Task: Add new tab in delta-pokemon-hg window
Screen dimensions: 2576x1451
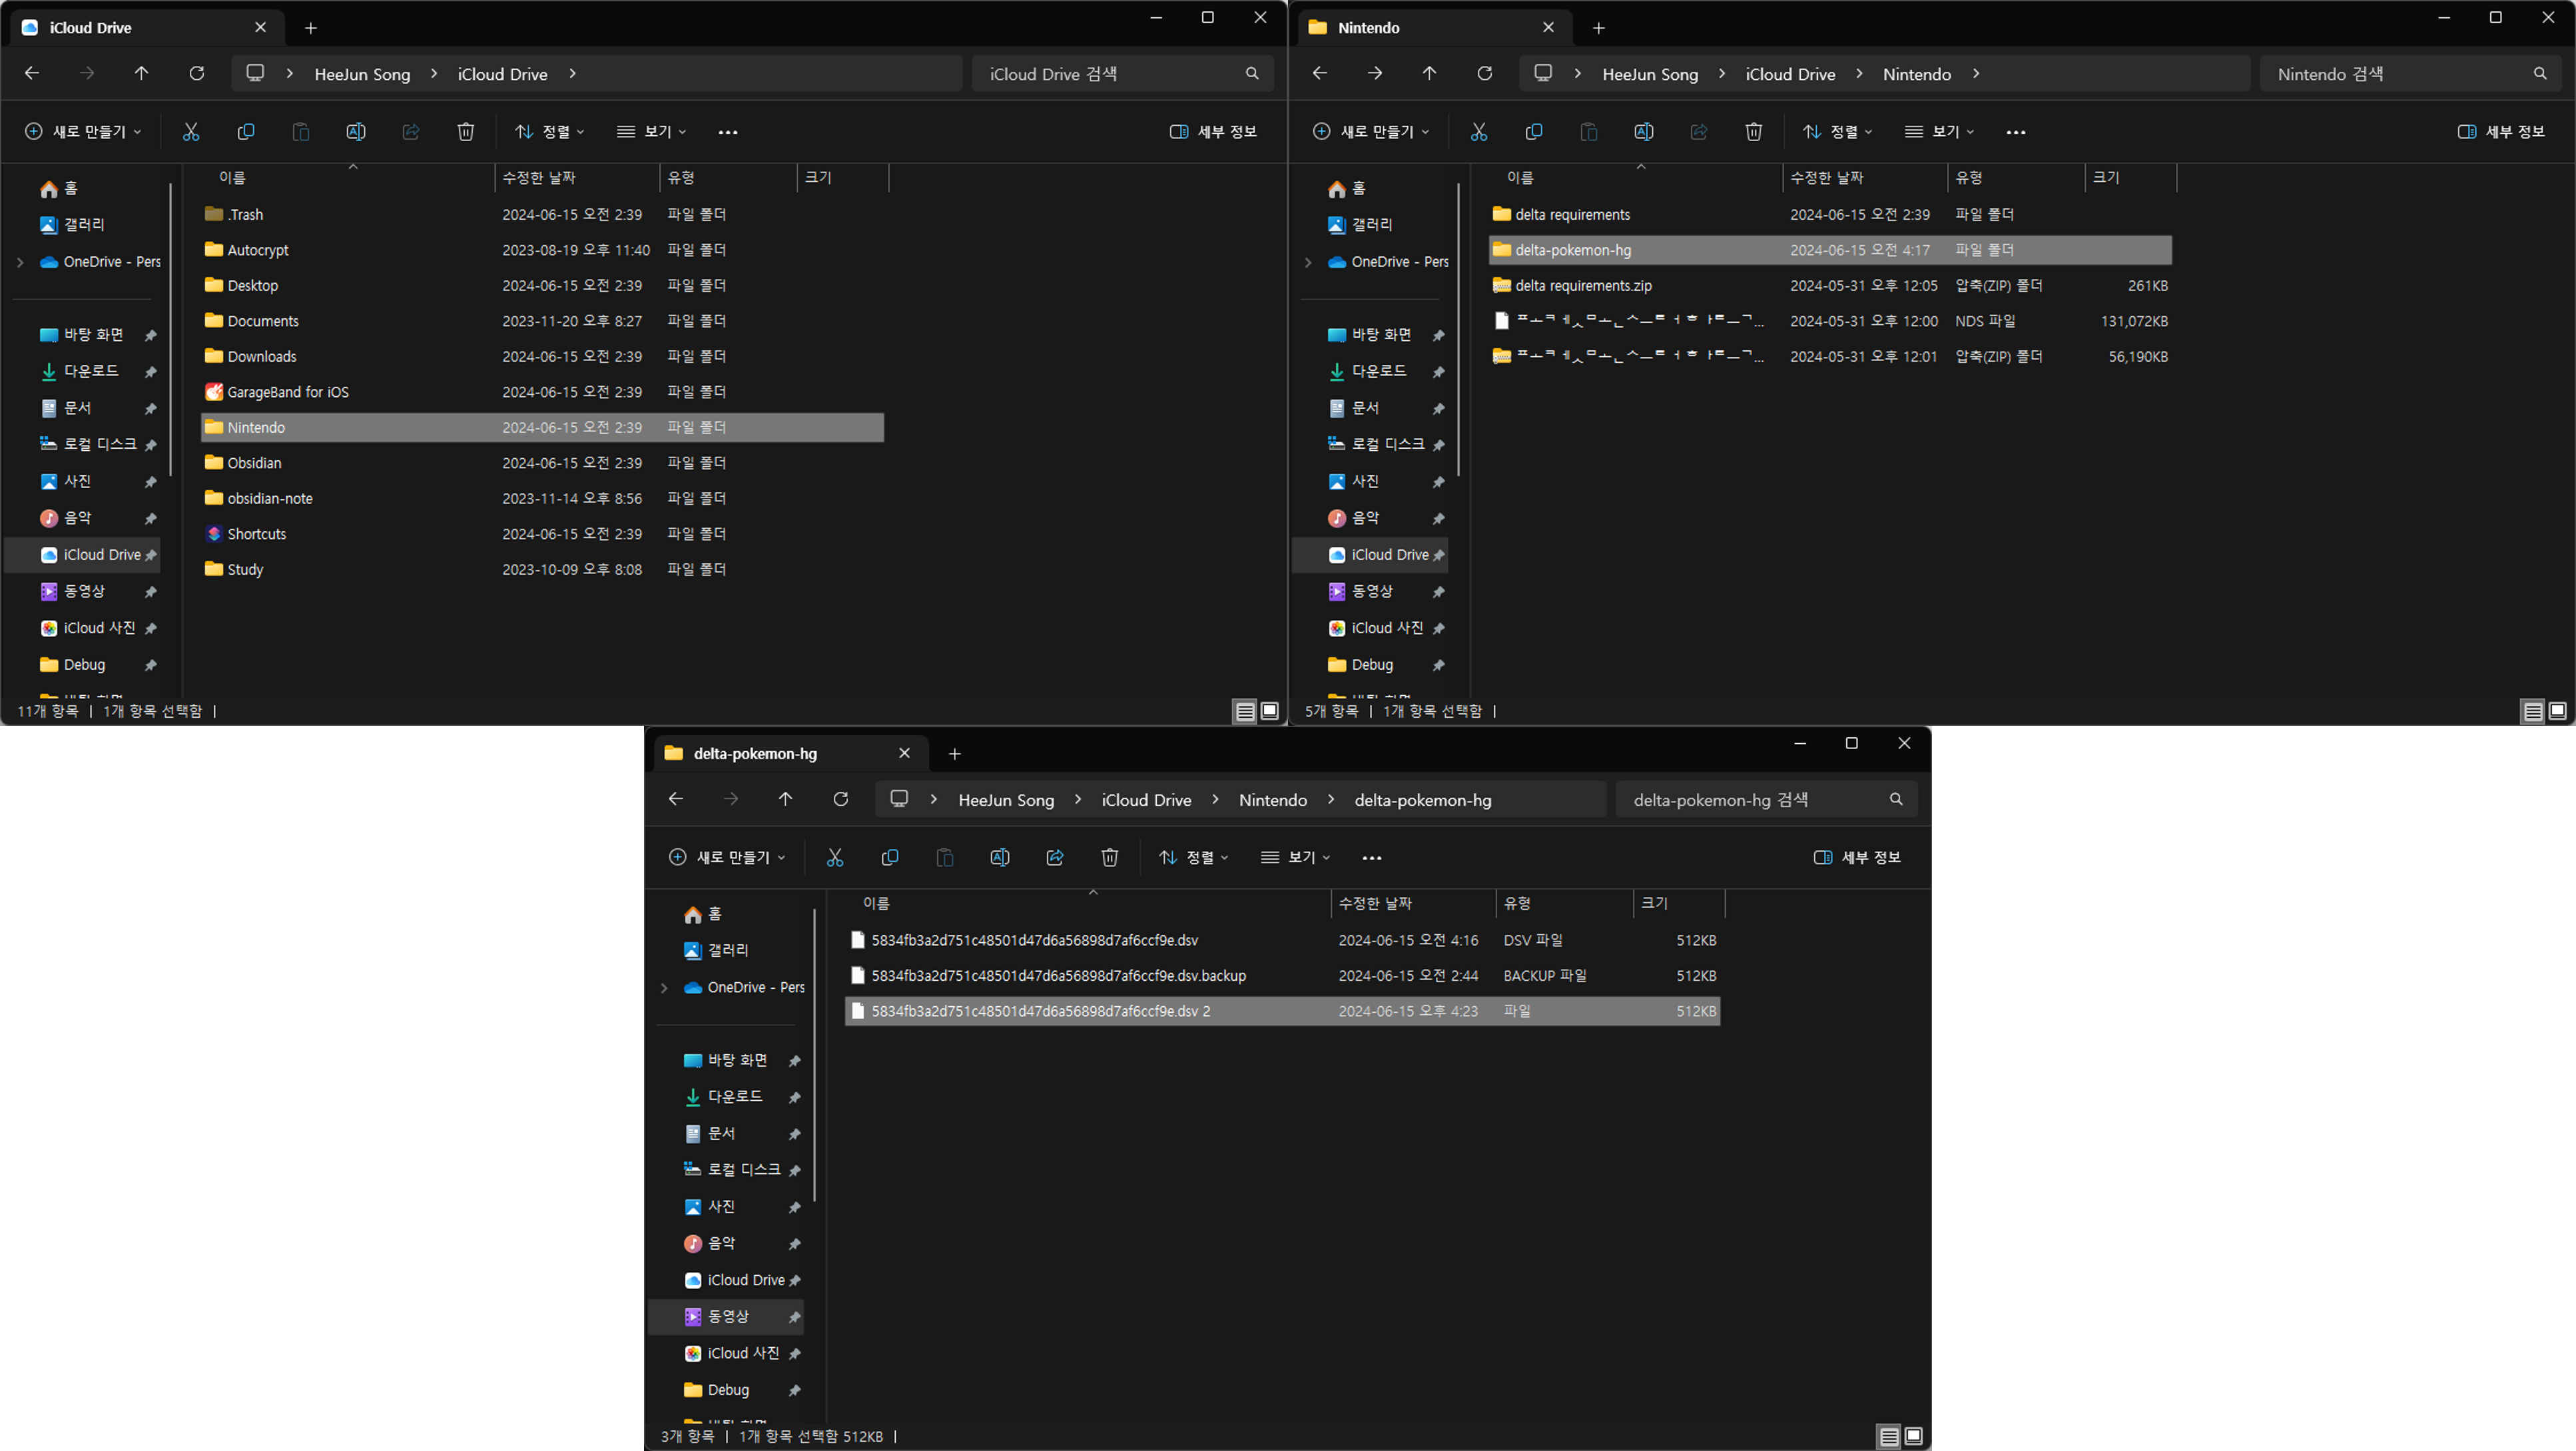Action: 954,754
